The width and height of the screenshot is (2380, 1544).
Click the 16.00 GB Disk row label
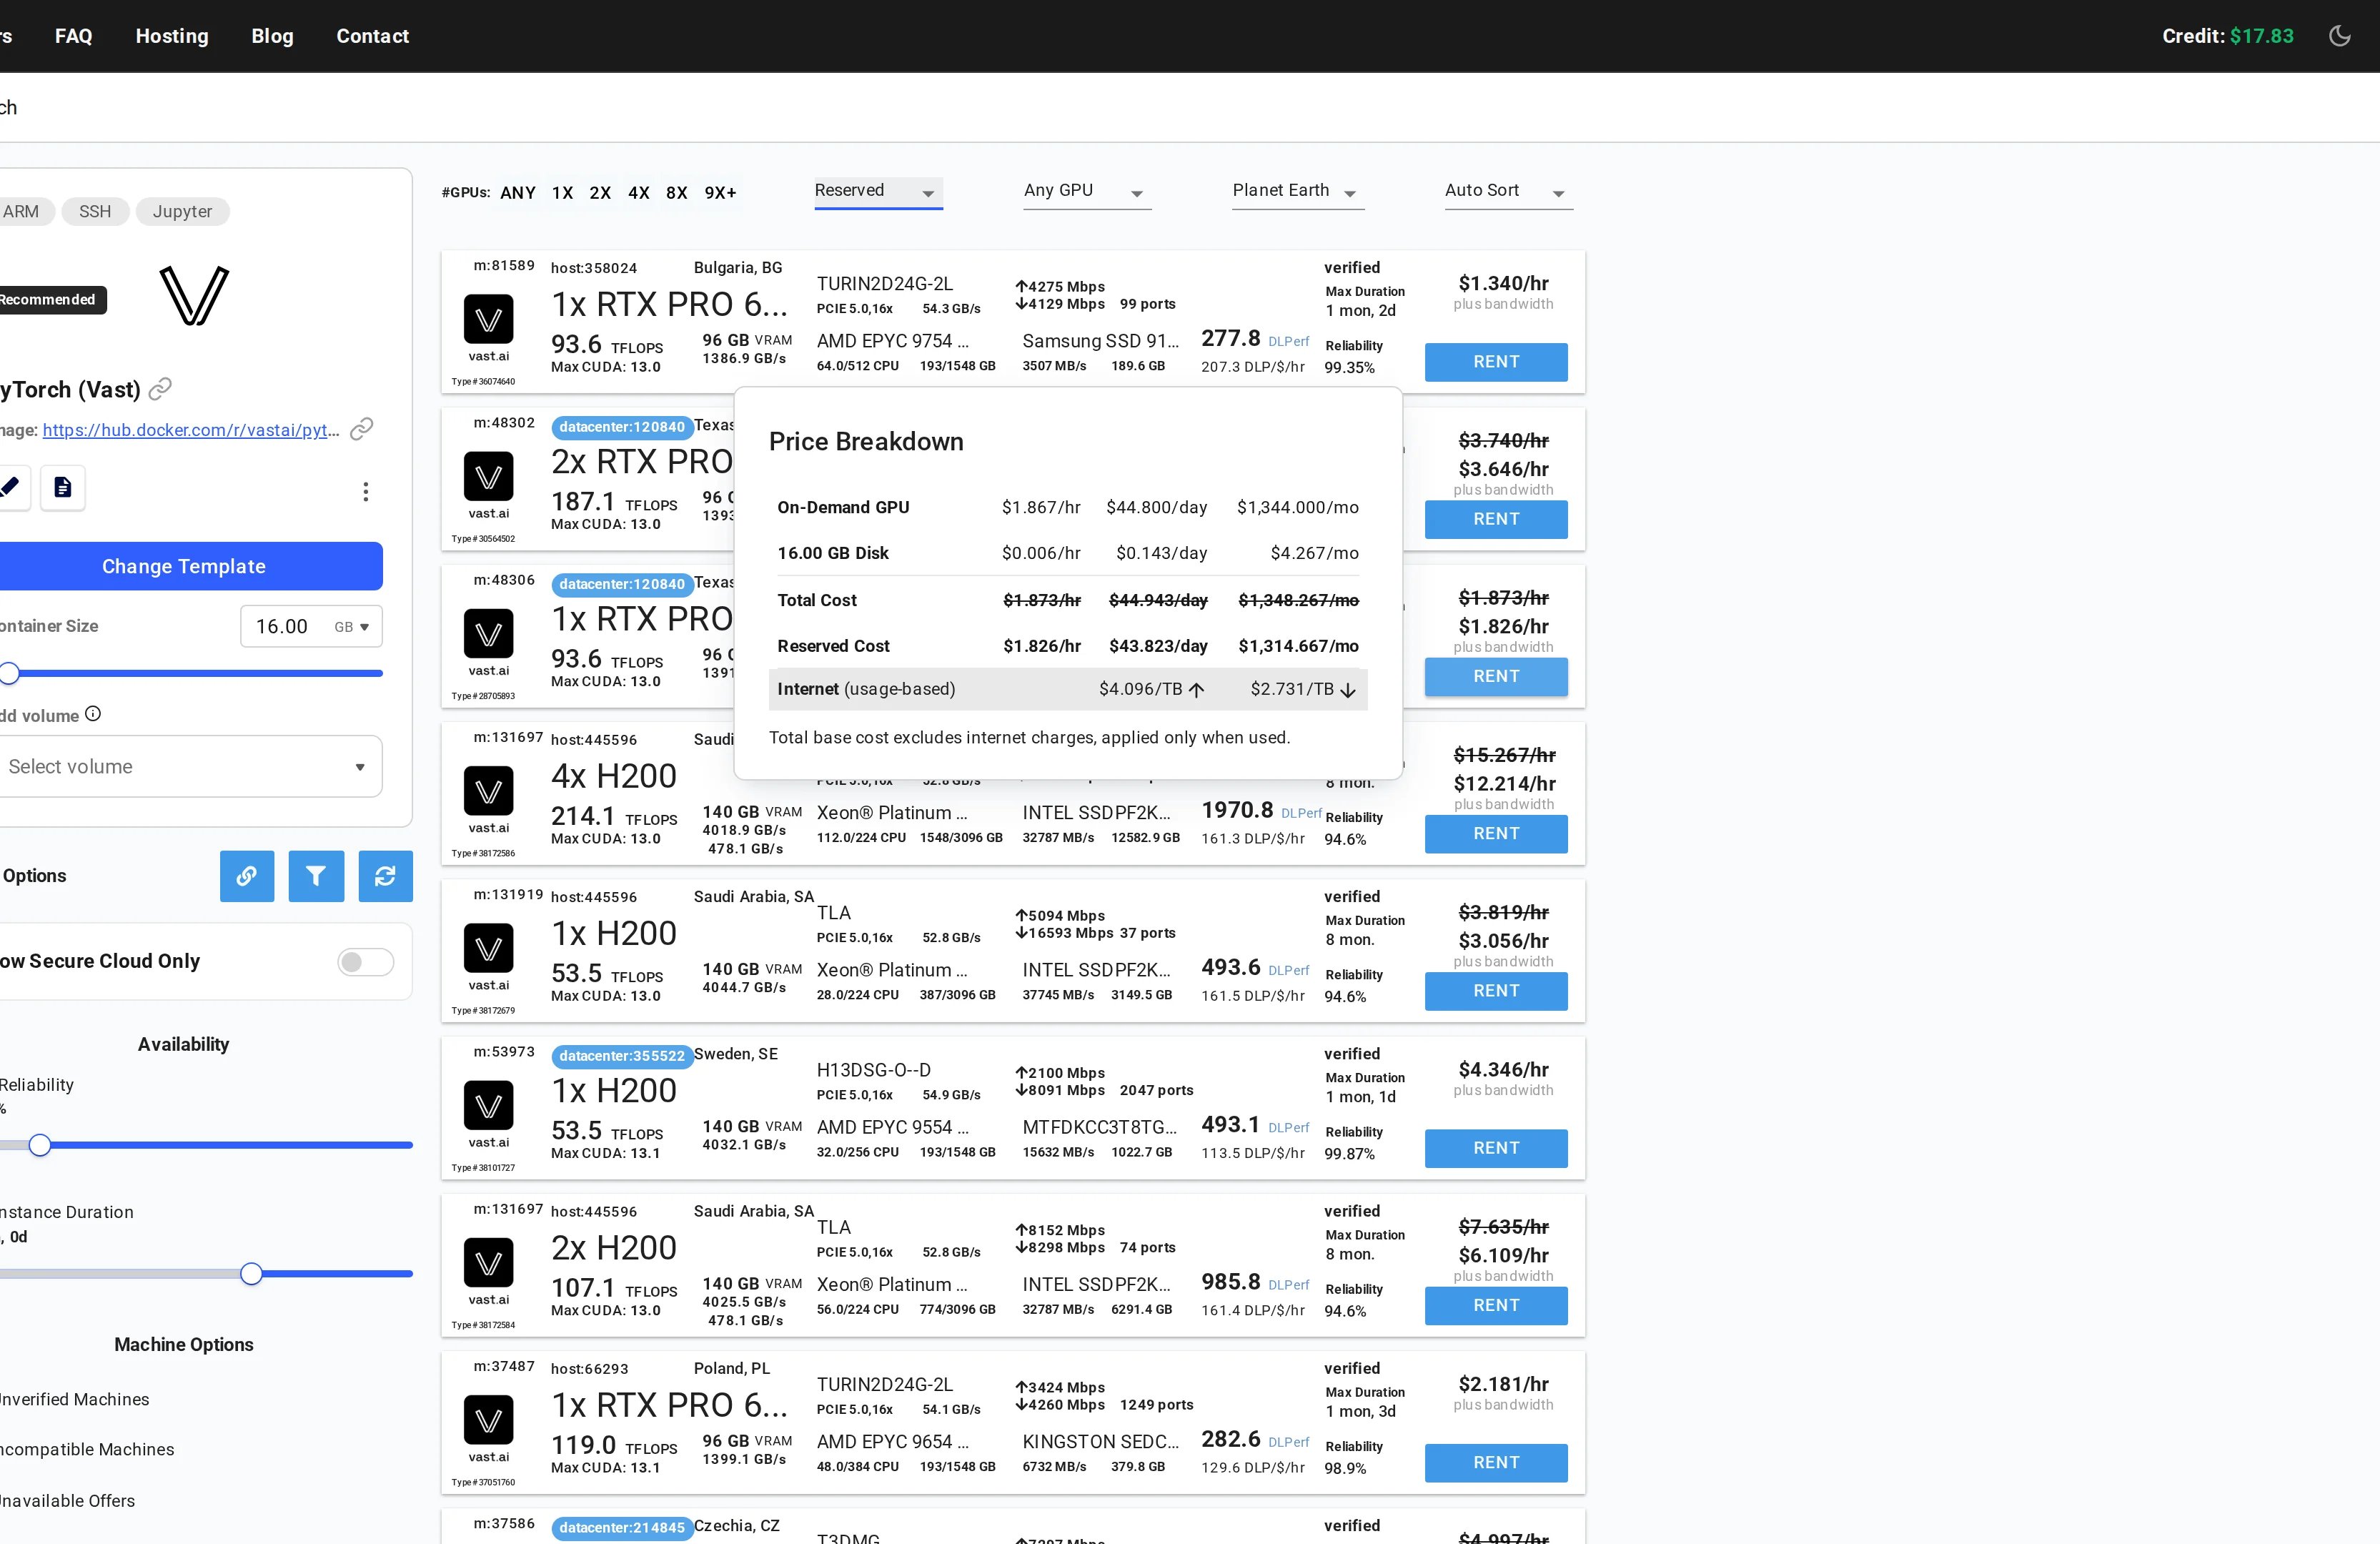(x=833, y=553)
